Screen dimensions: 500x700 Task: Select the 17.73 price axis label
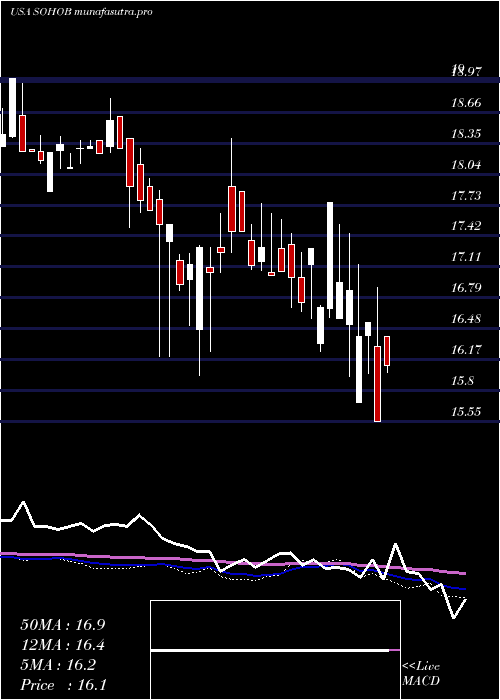click(x=467, y=196)
